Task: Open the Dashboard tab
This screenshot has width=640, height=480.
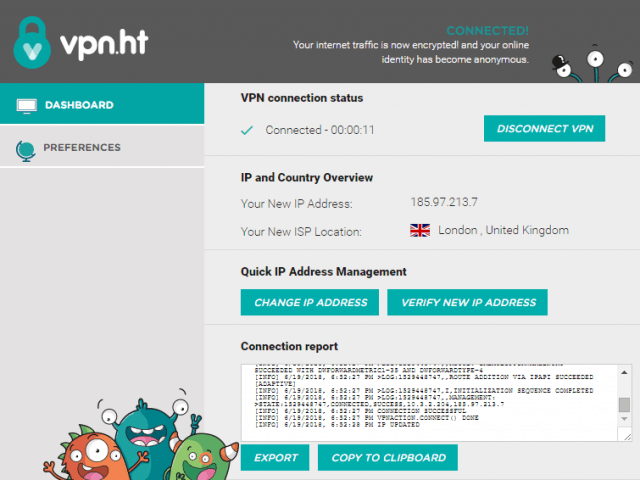Action: (102, 104)
